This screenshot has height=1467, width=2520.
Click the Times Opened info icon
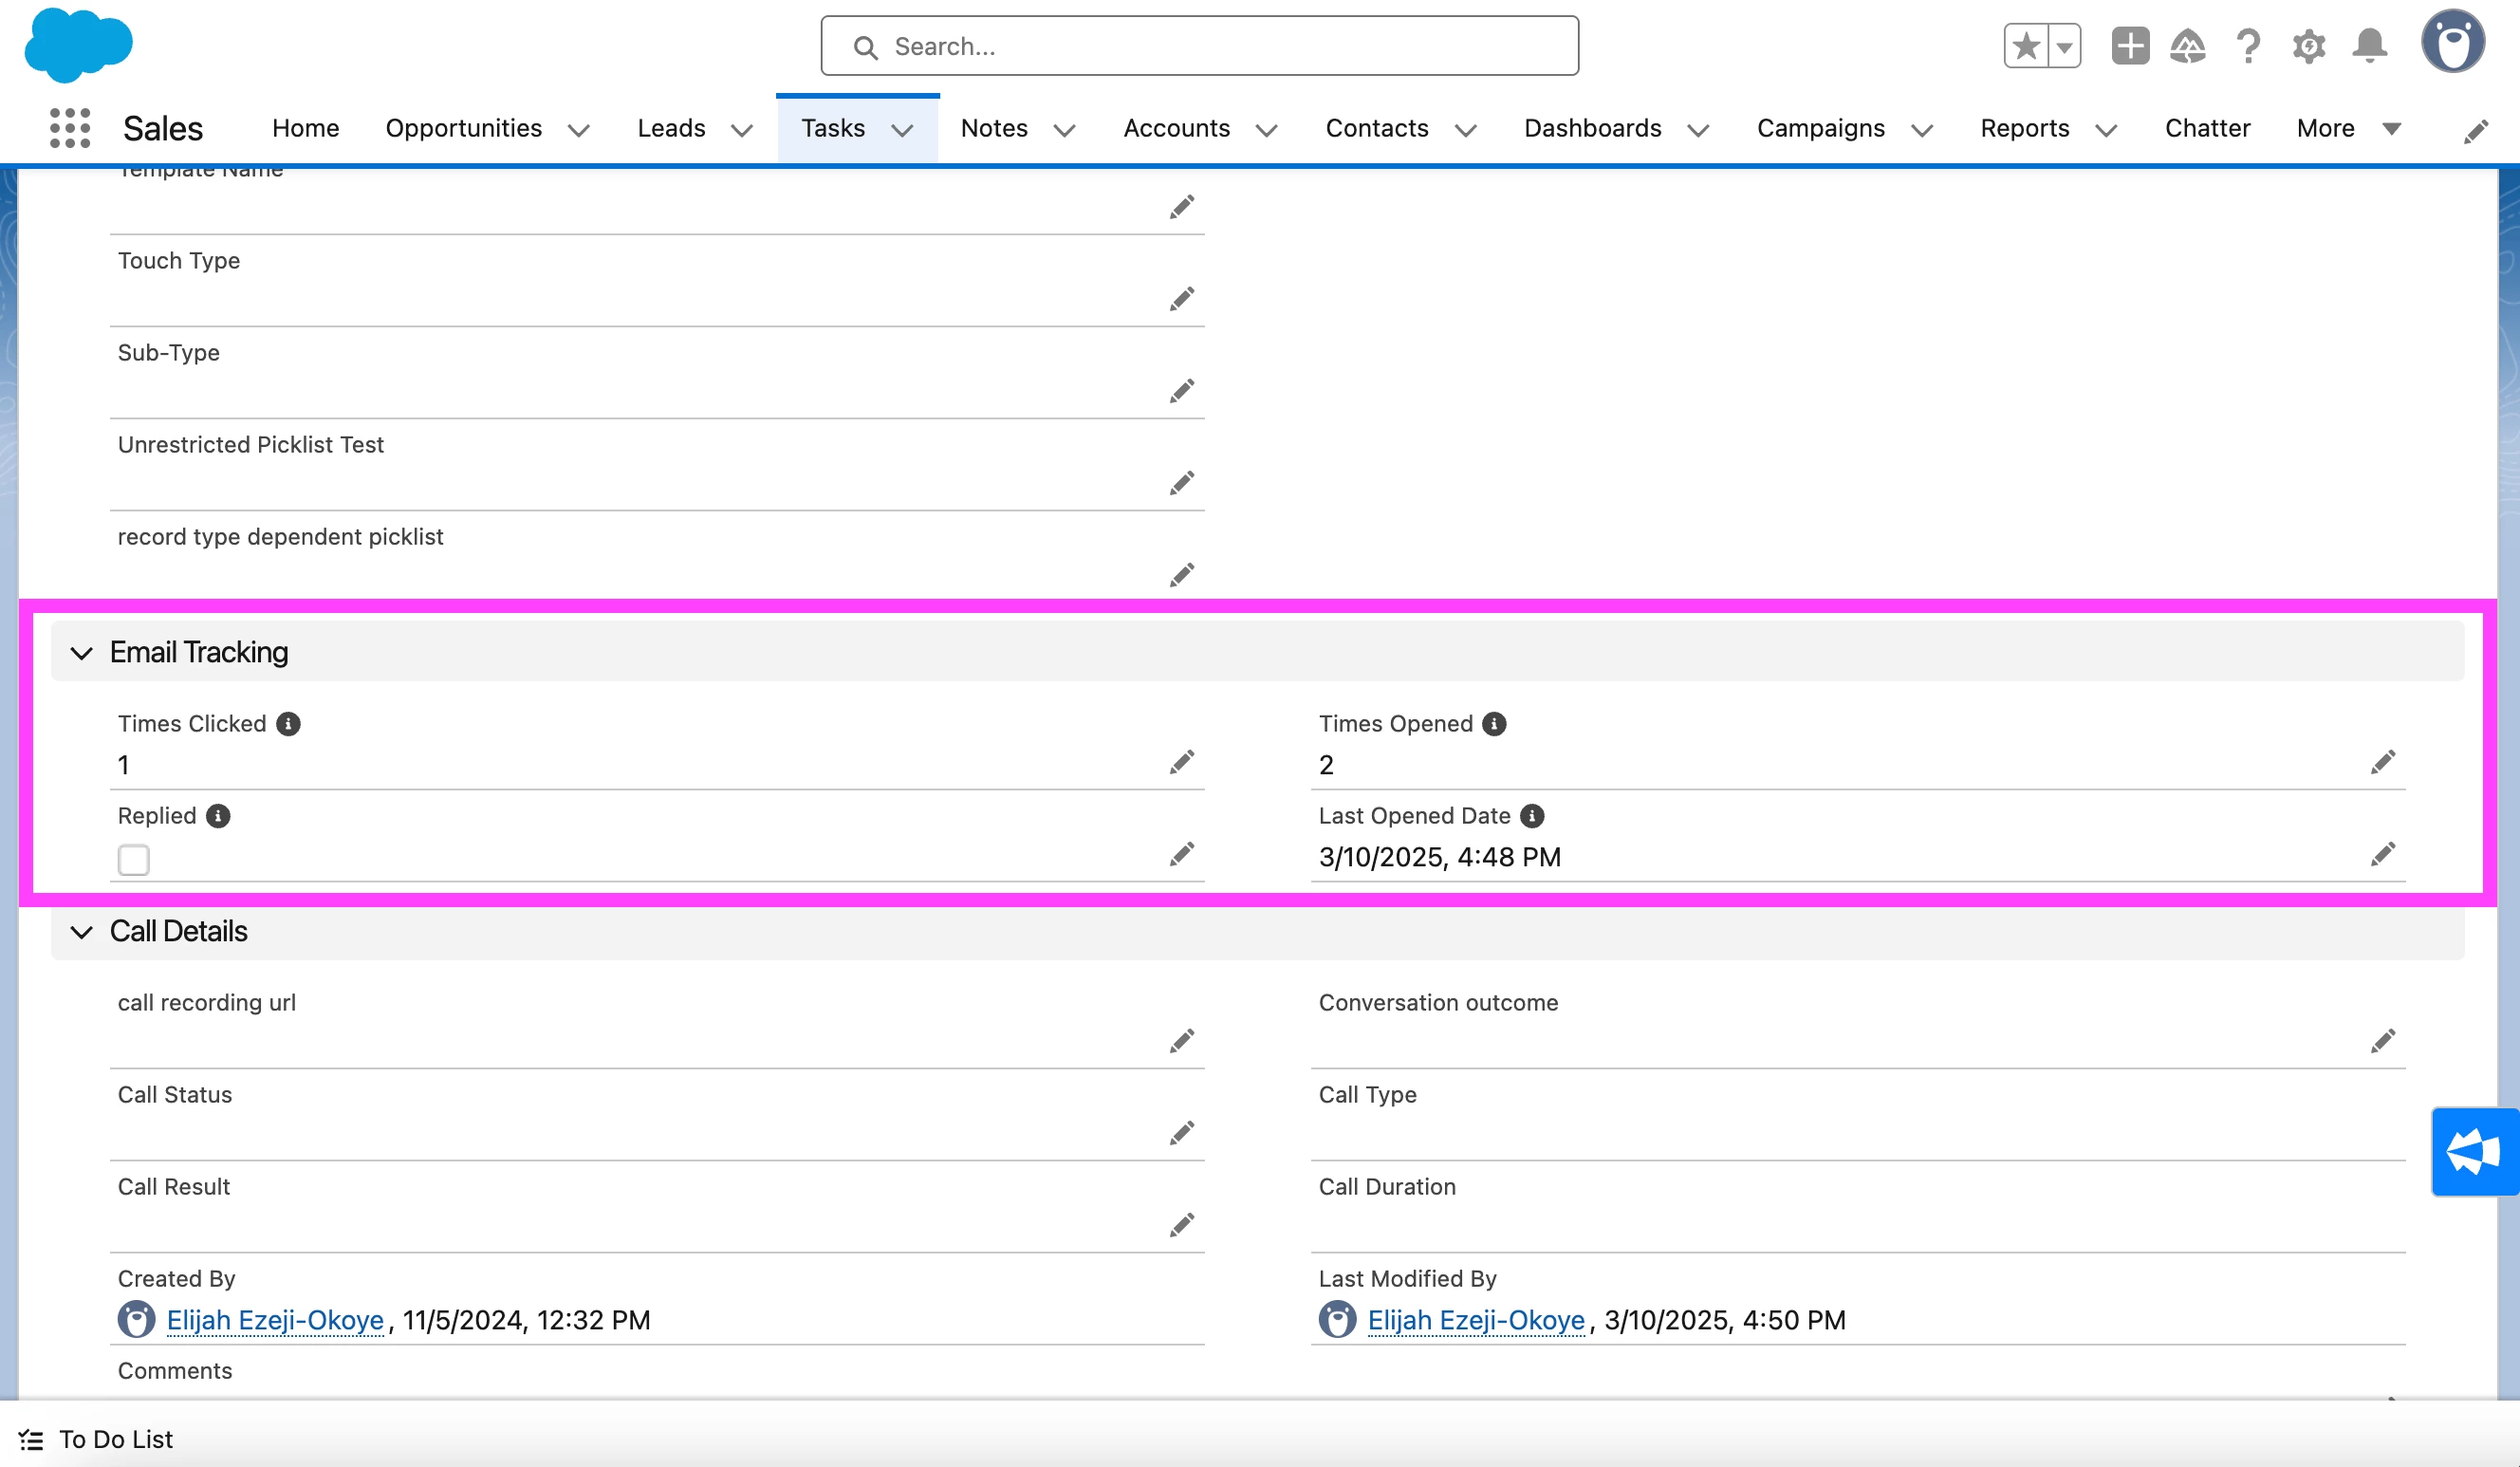pos(1494,724)
